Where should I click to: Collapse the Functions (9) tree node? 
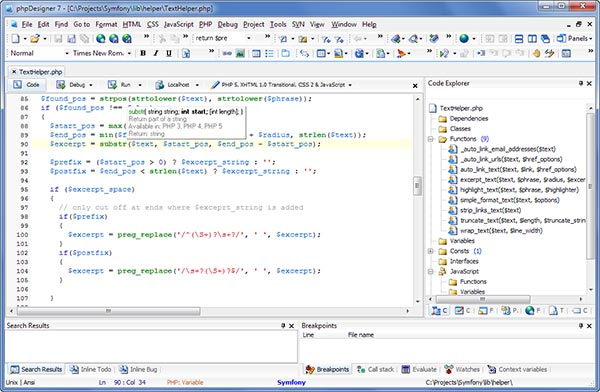[x=430, y=139]
